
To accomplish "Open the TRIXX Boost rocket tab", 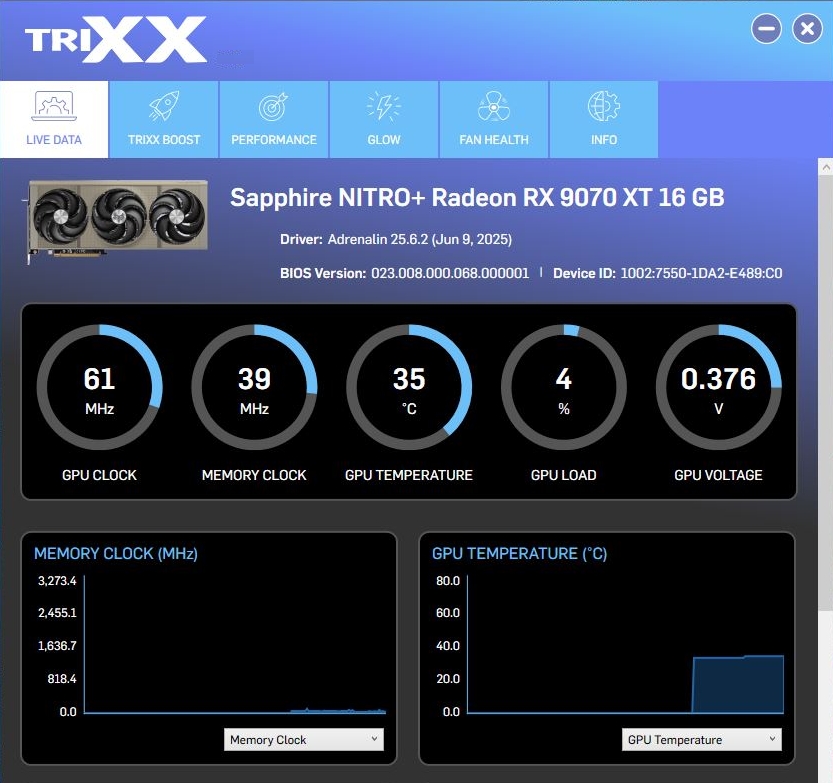I will point(164,120).
